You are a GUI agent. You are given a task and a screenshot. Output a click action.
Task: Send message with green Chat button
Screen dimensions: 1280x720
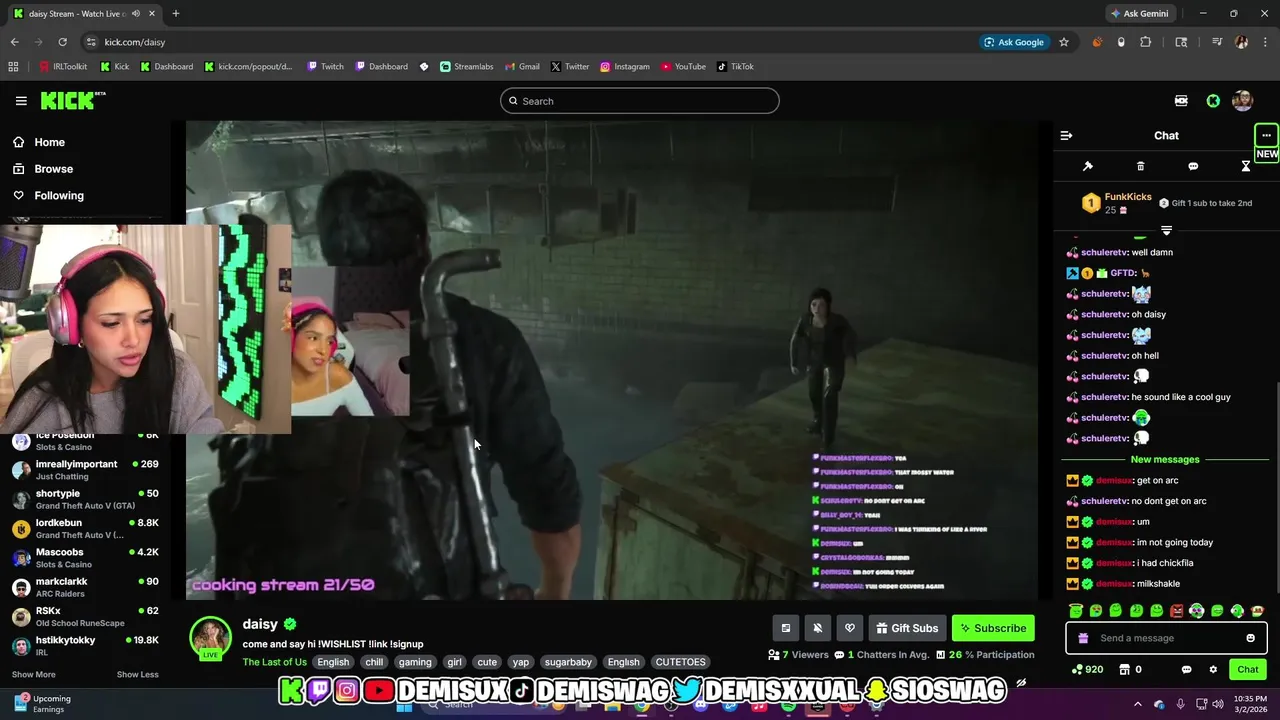[x=1248, y=669]
